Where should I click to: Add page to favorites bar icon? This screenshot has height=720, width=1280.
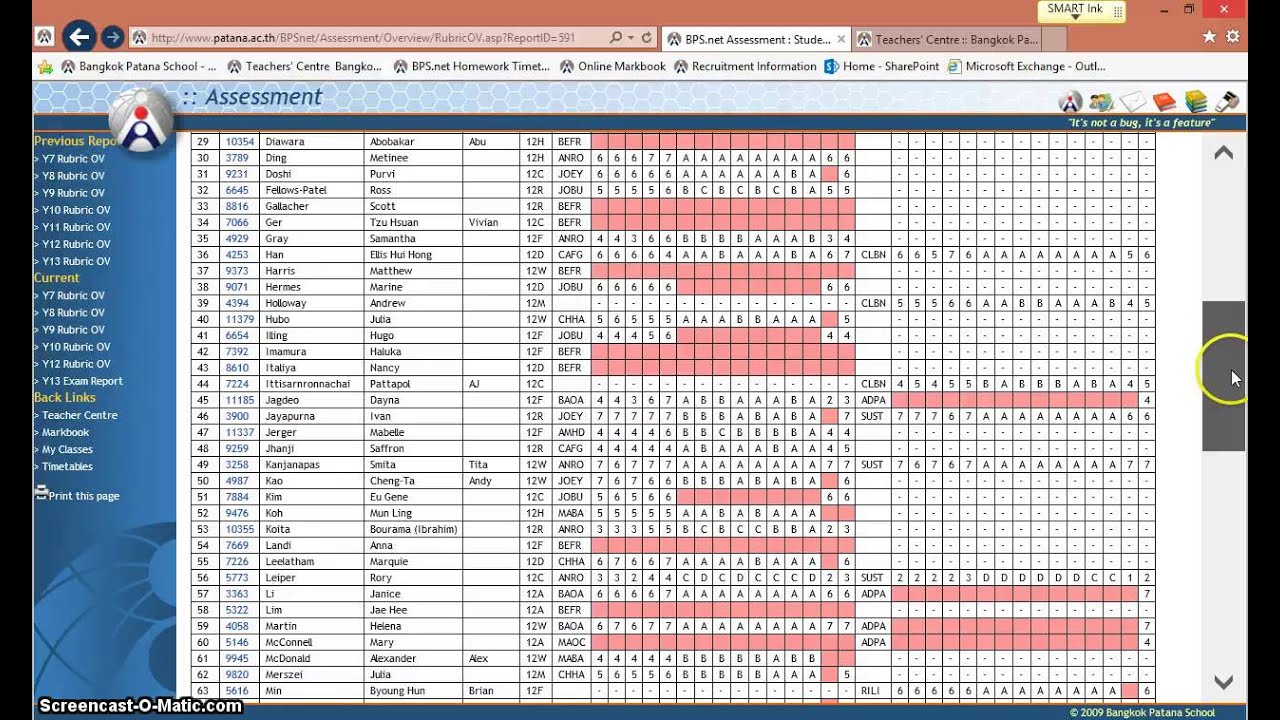click(x=44, y=67)
